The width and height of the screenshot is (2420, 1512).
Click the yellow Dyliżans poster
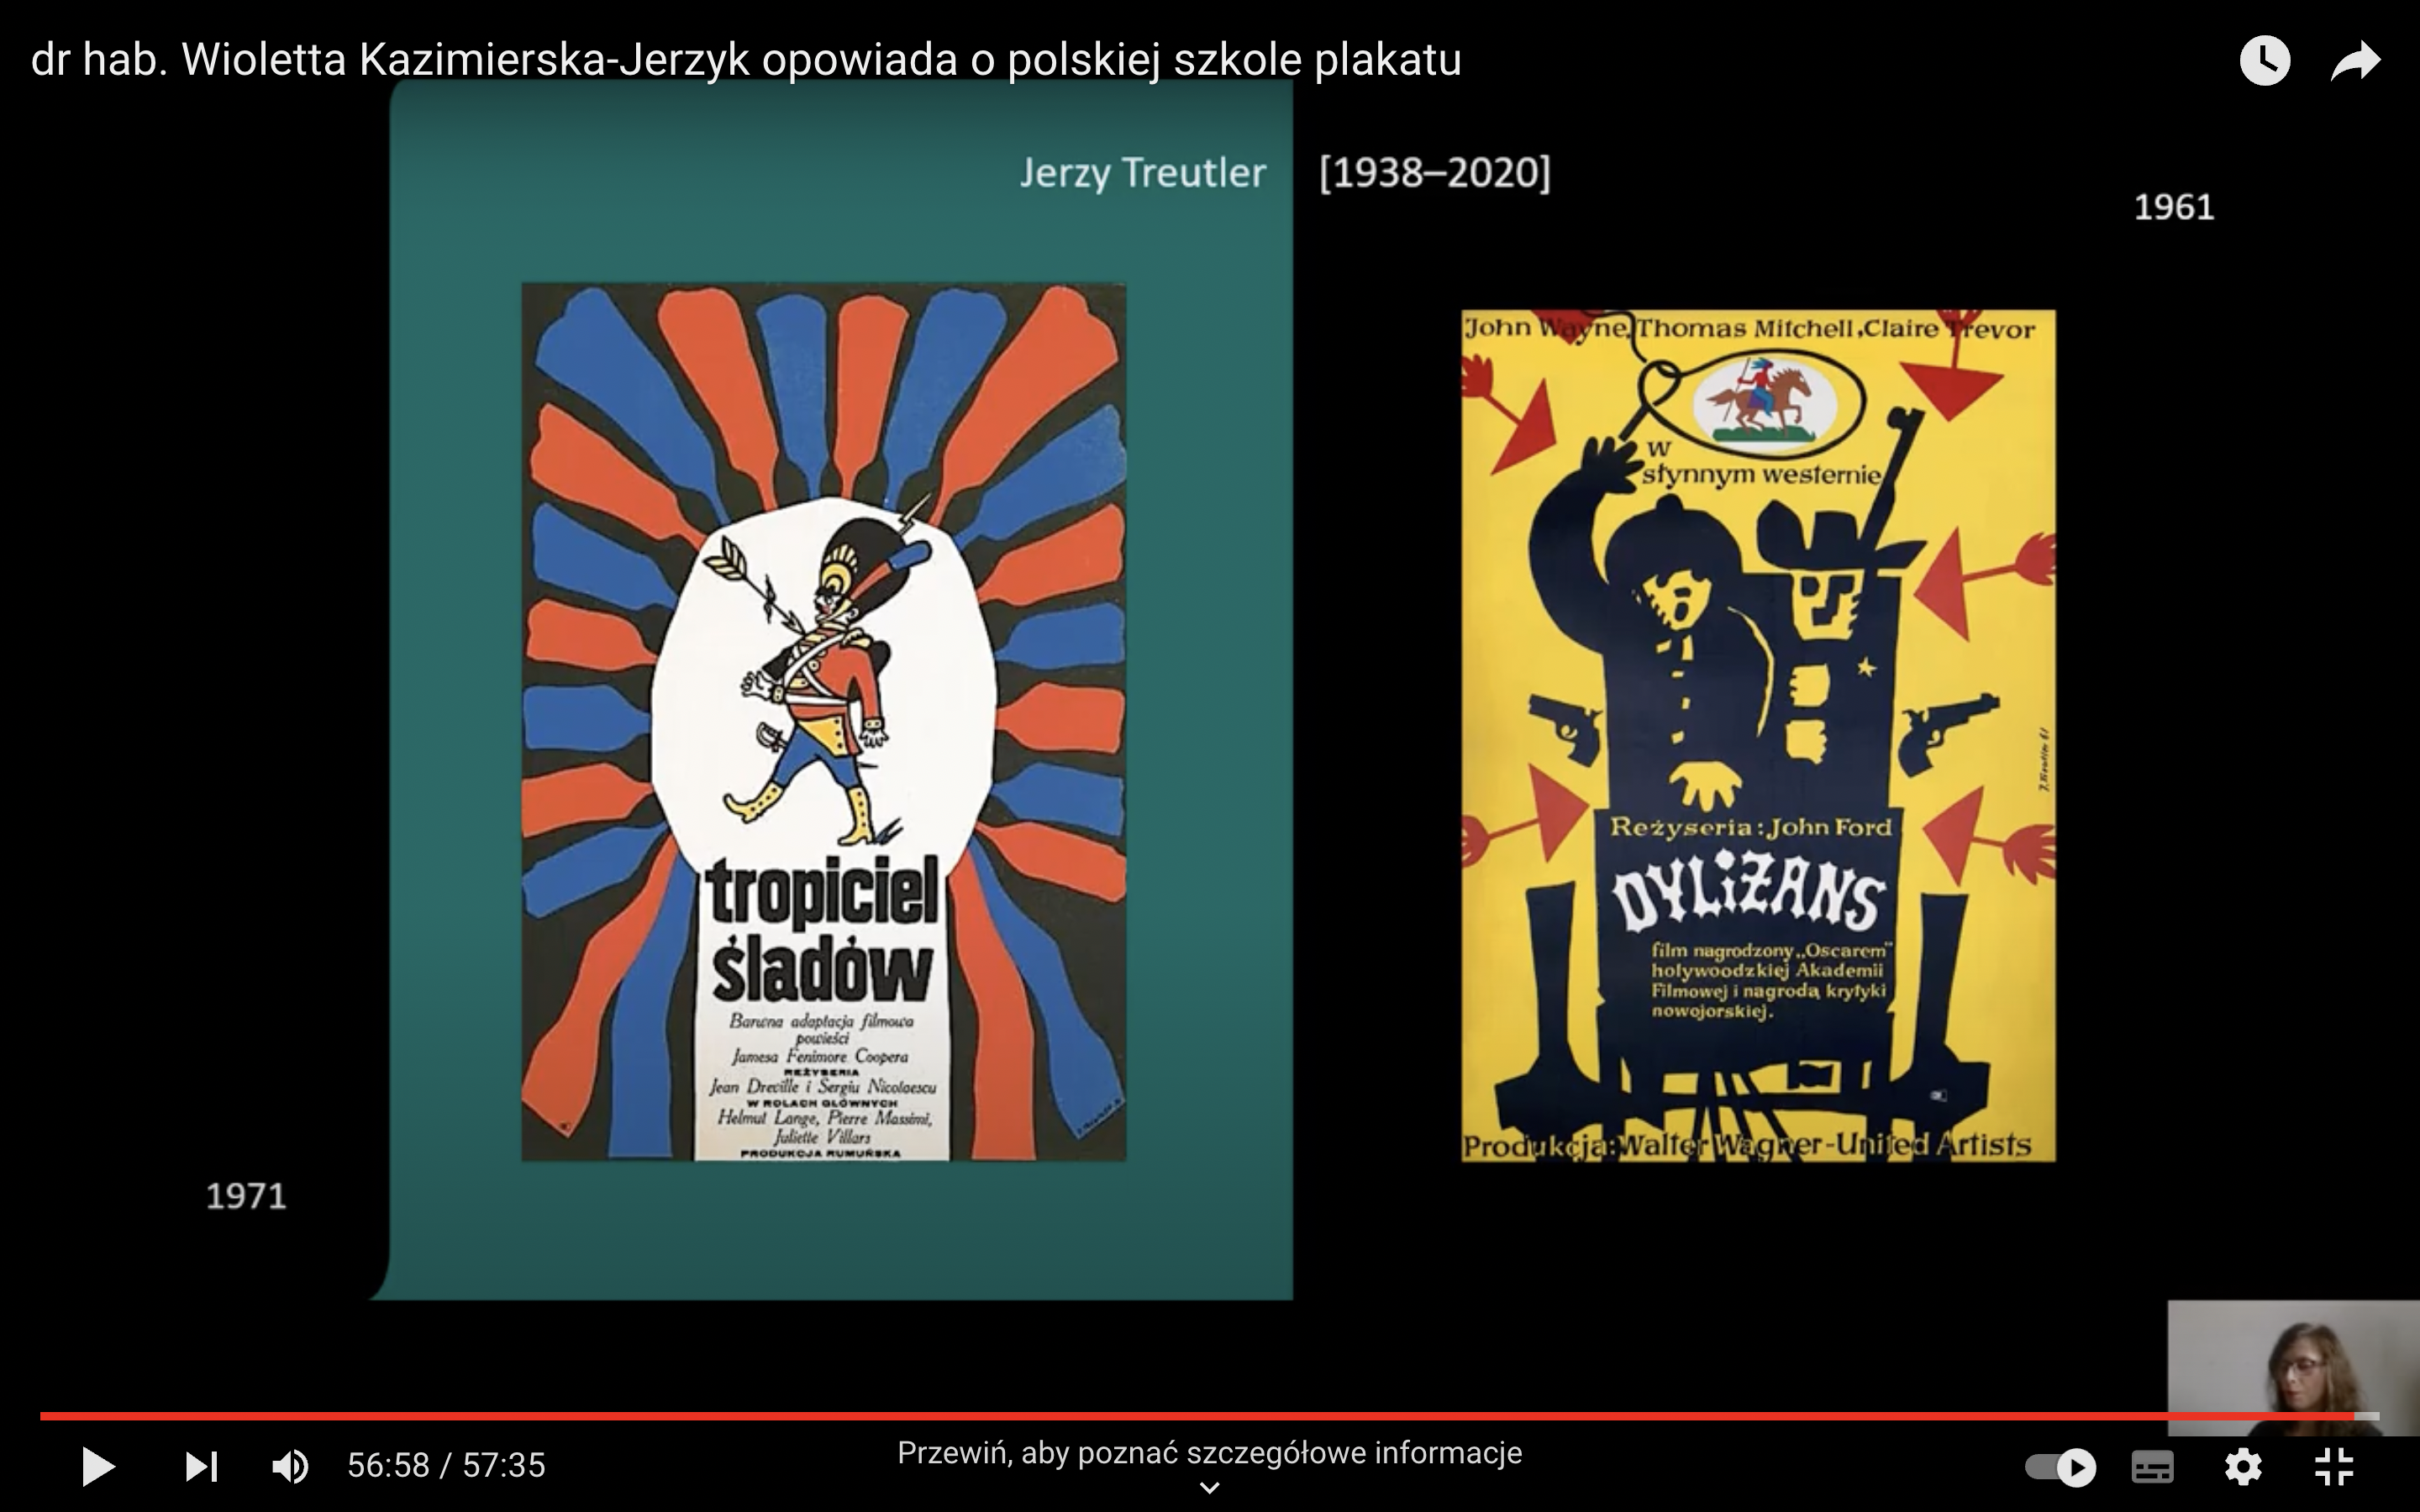(x=1759, y=736)
